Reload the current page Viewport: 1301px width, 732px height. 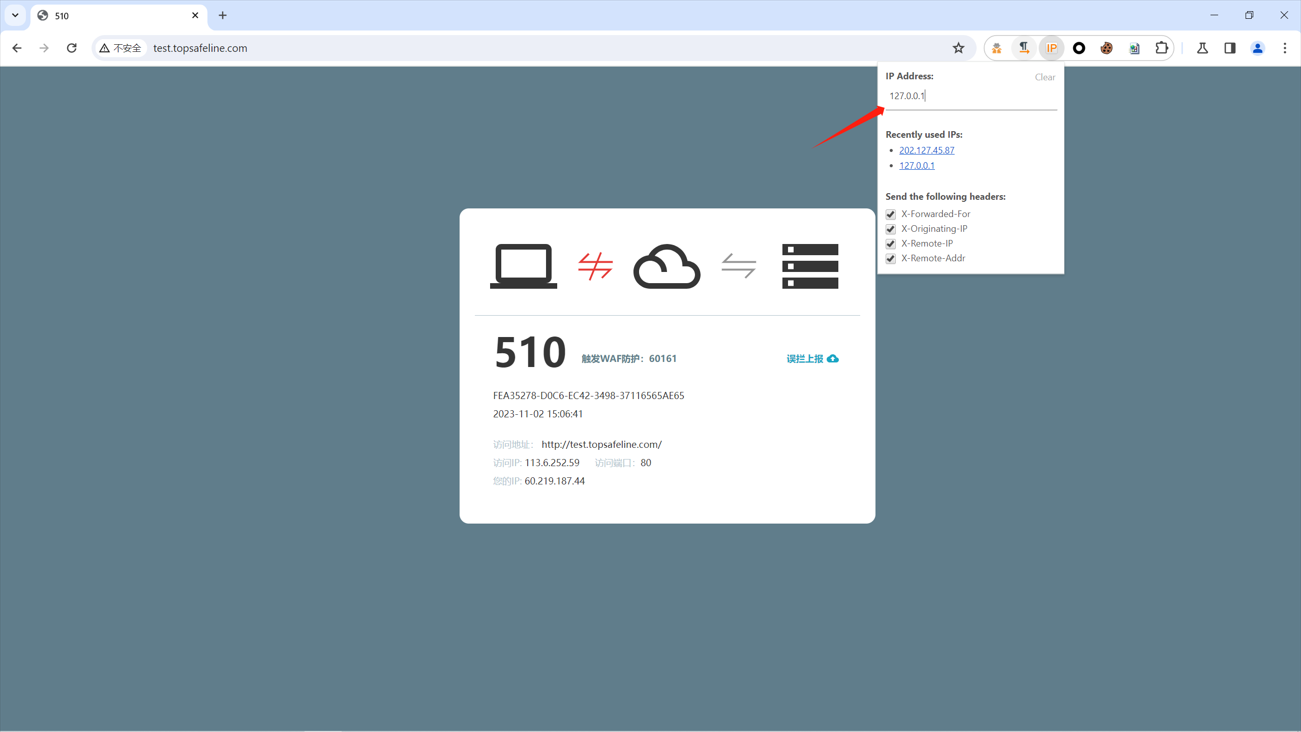click(x=72, y=48)
